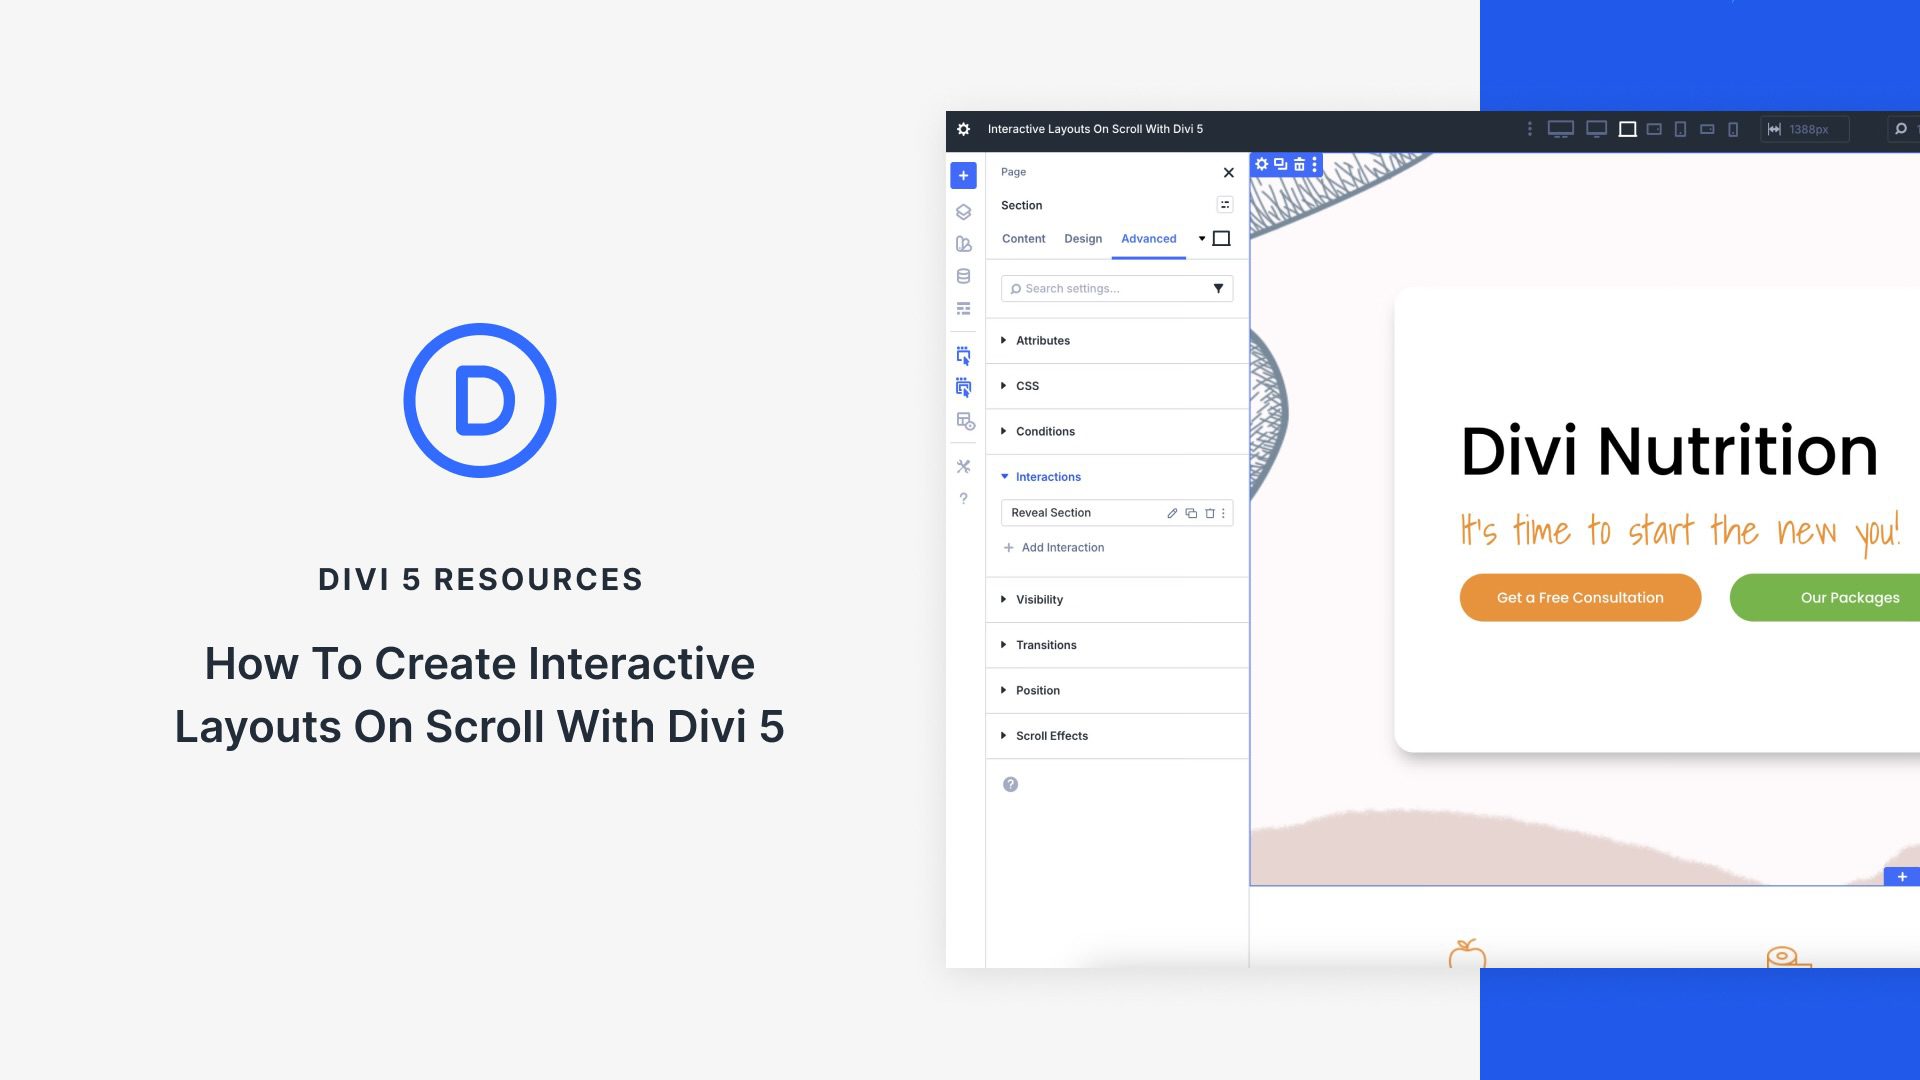Collapse the Interactions section
Viewport: 1920px width, 1080px height.
pyautogui.click(x=1047, y=477)
